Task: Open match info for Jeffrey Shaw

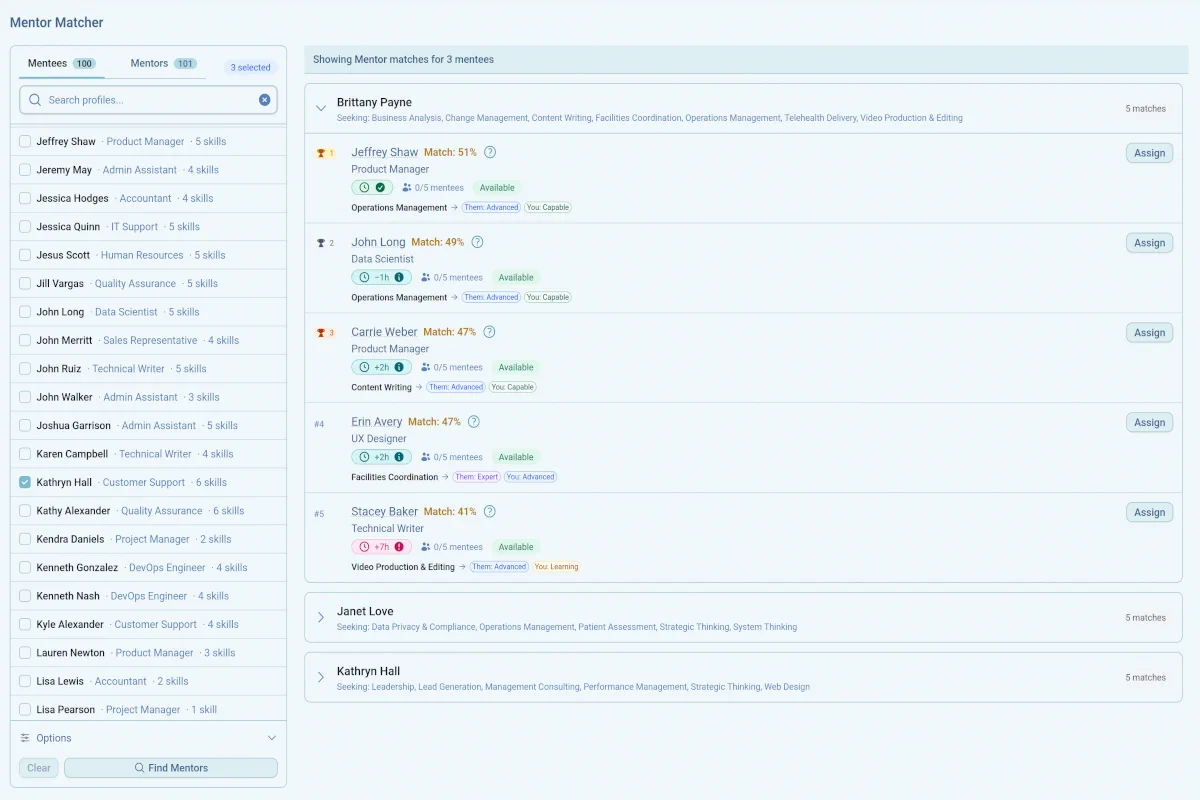Action: click(x=490, y=152)
